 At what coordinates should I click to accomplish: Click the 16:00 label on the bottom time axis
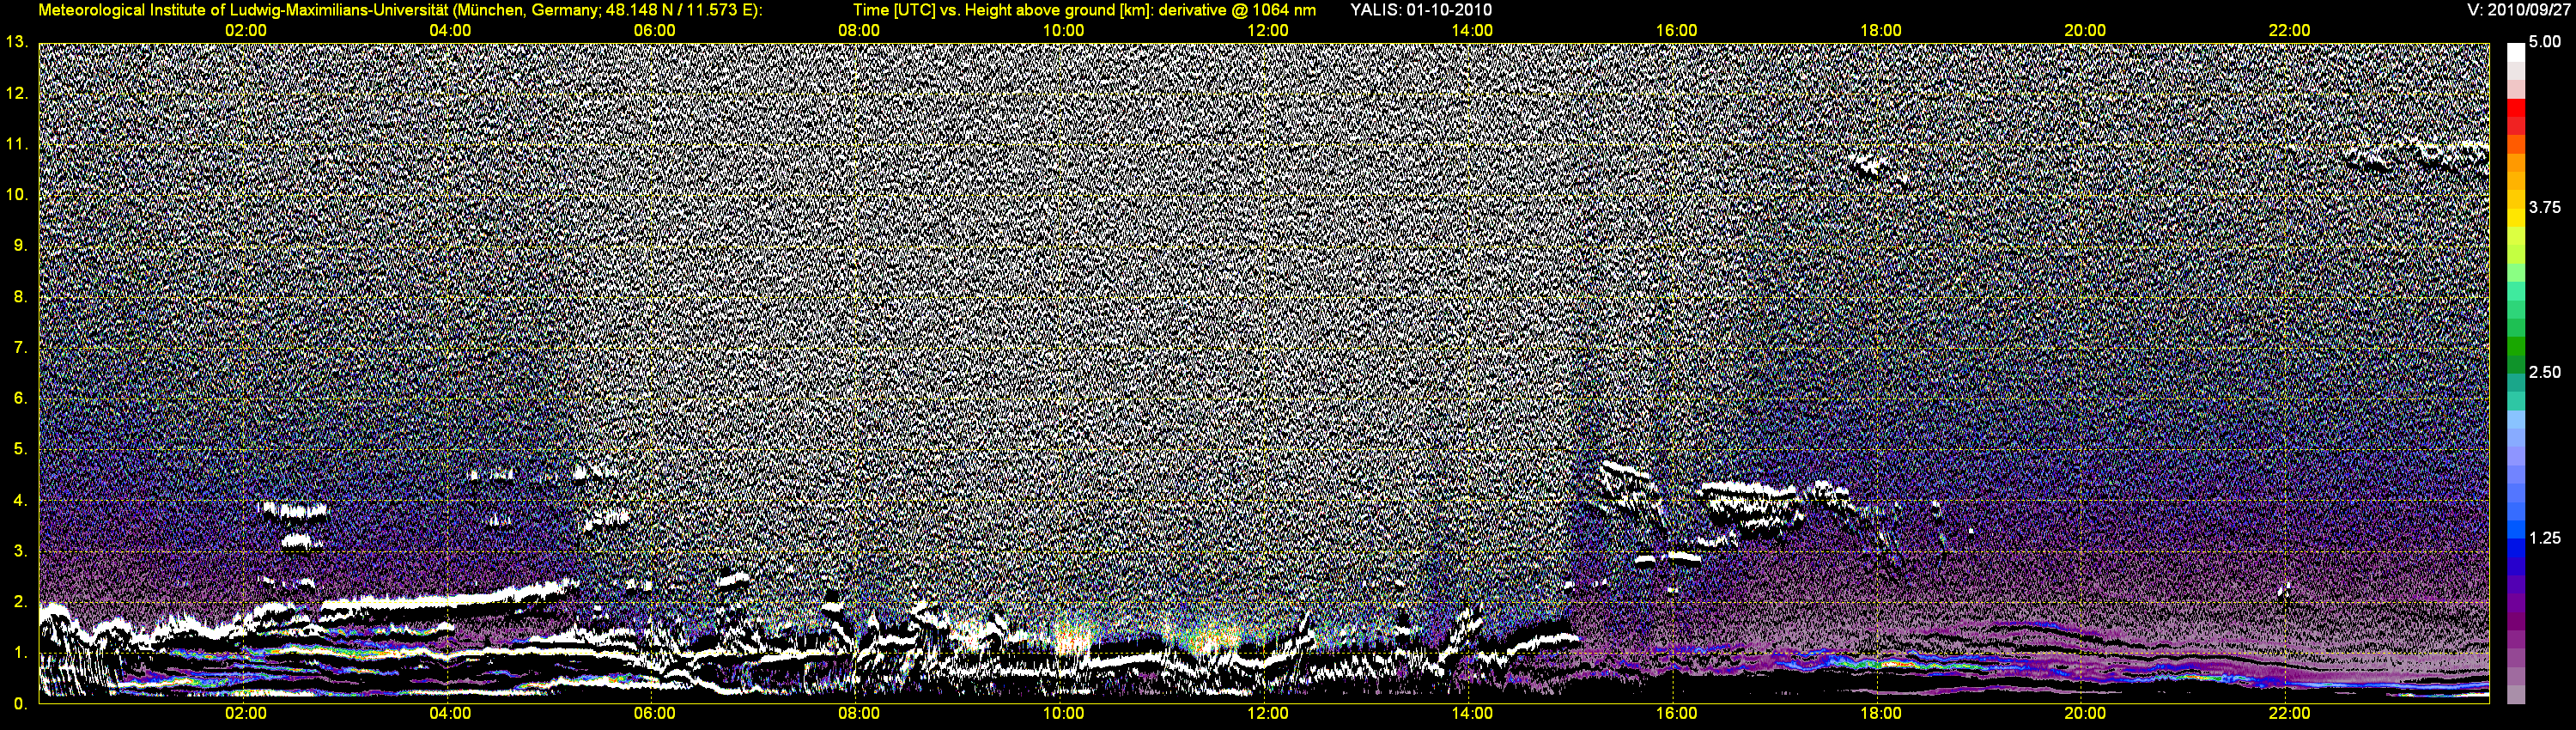click(x=1676, y=714)
